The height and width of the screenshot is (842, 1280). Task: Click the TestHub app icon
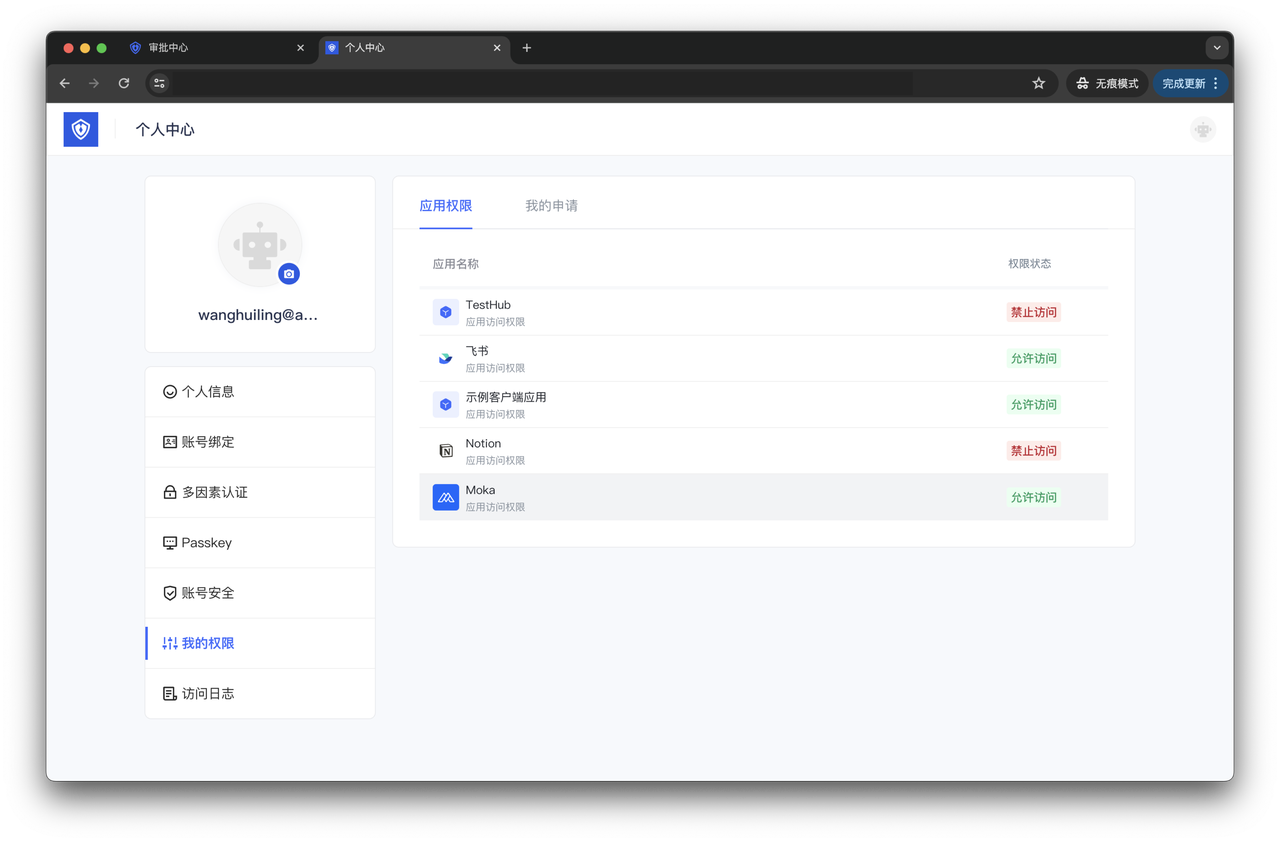coord(445,312)
